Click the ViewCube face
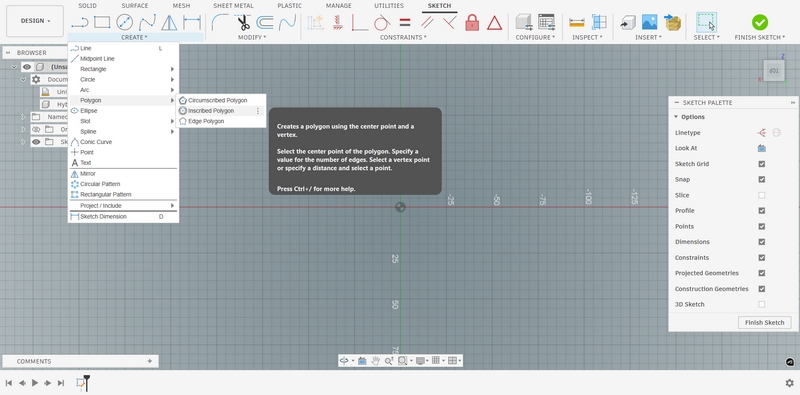Screen dimensions: 800x395 click(x=774, y=71)
